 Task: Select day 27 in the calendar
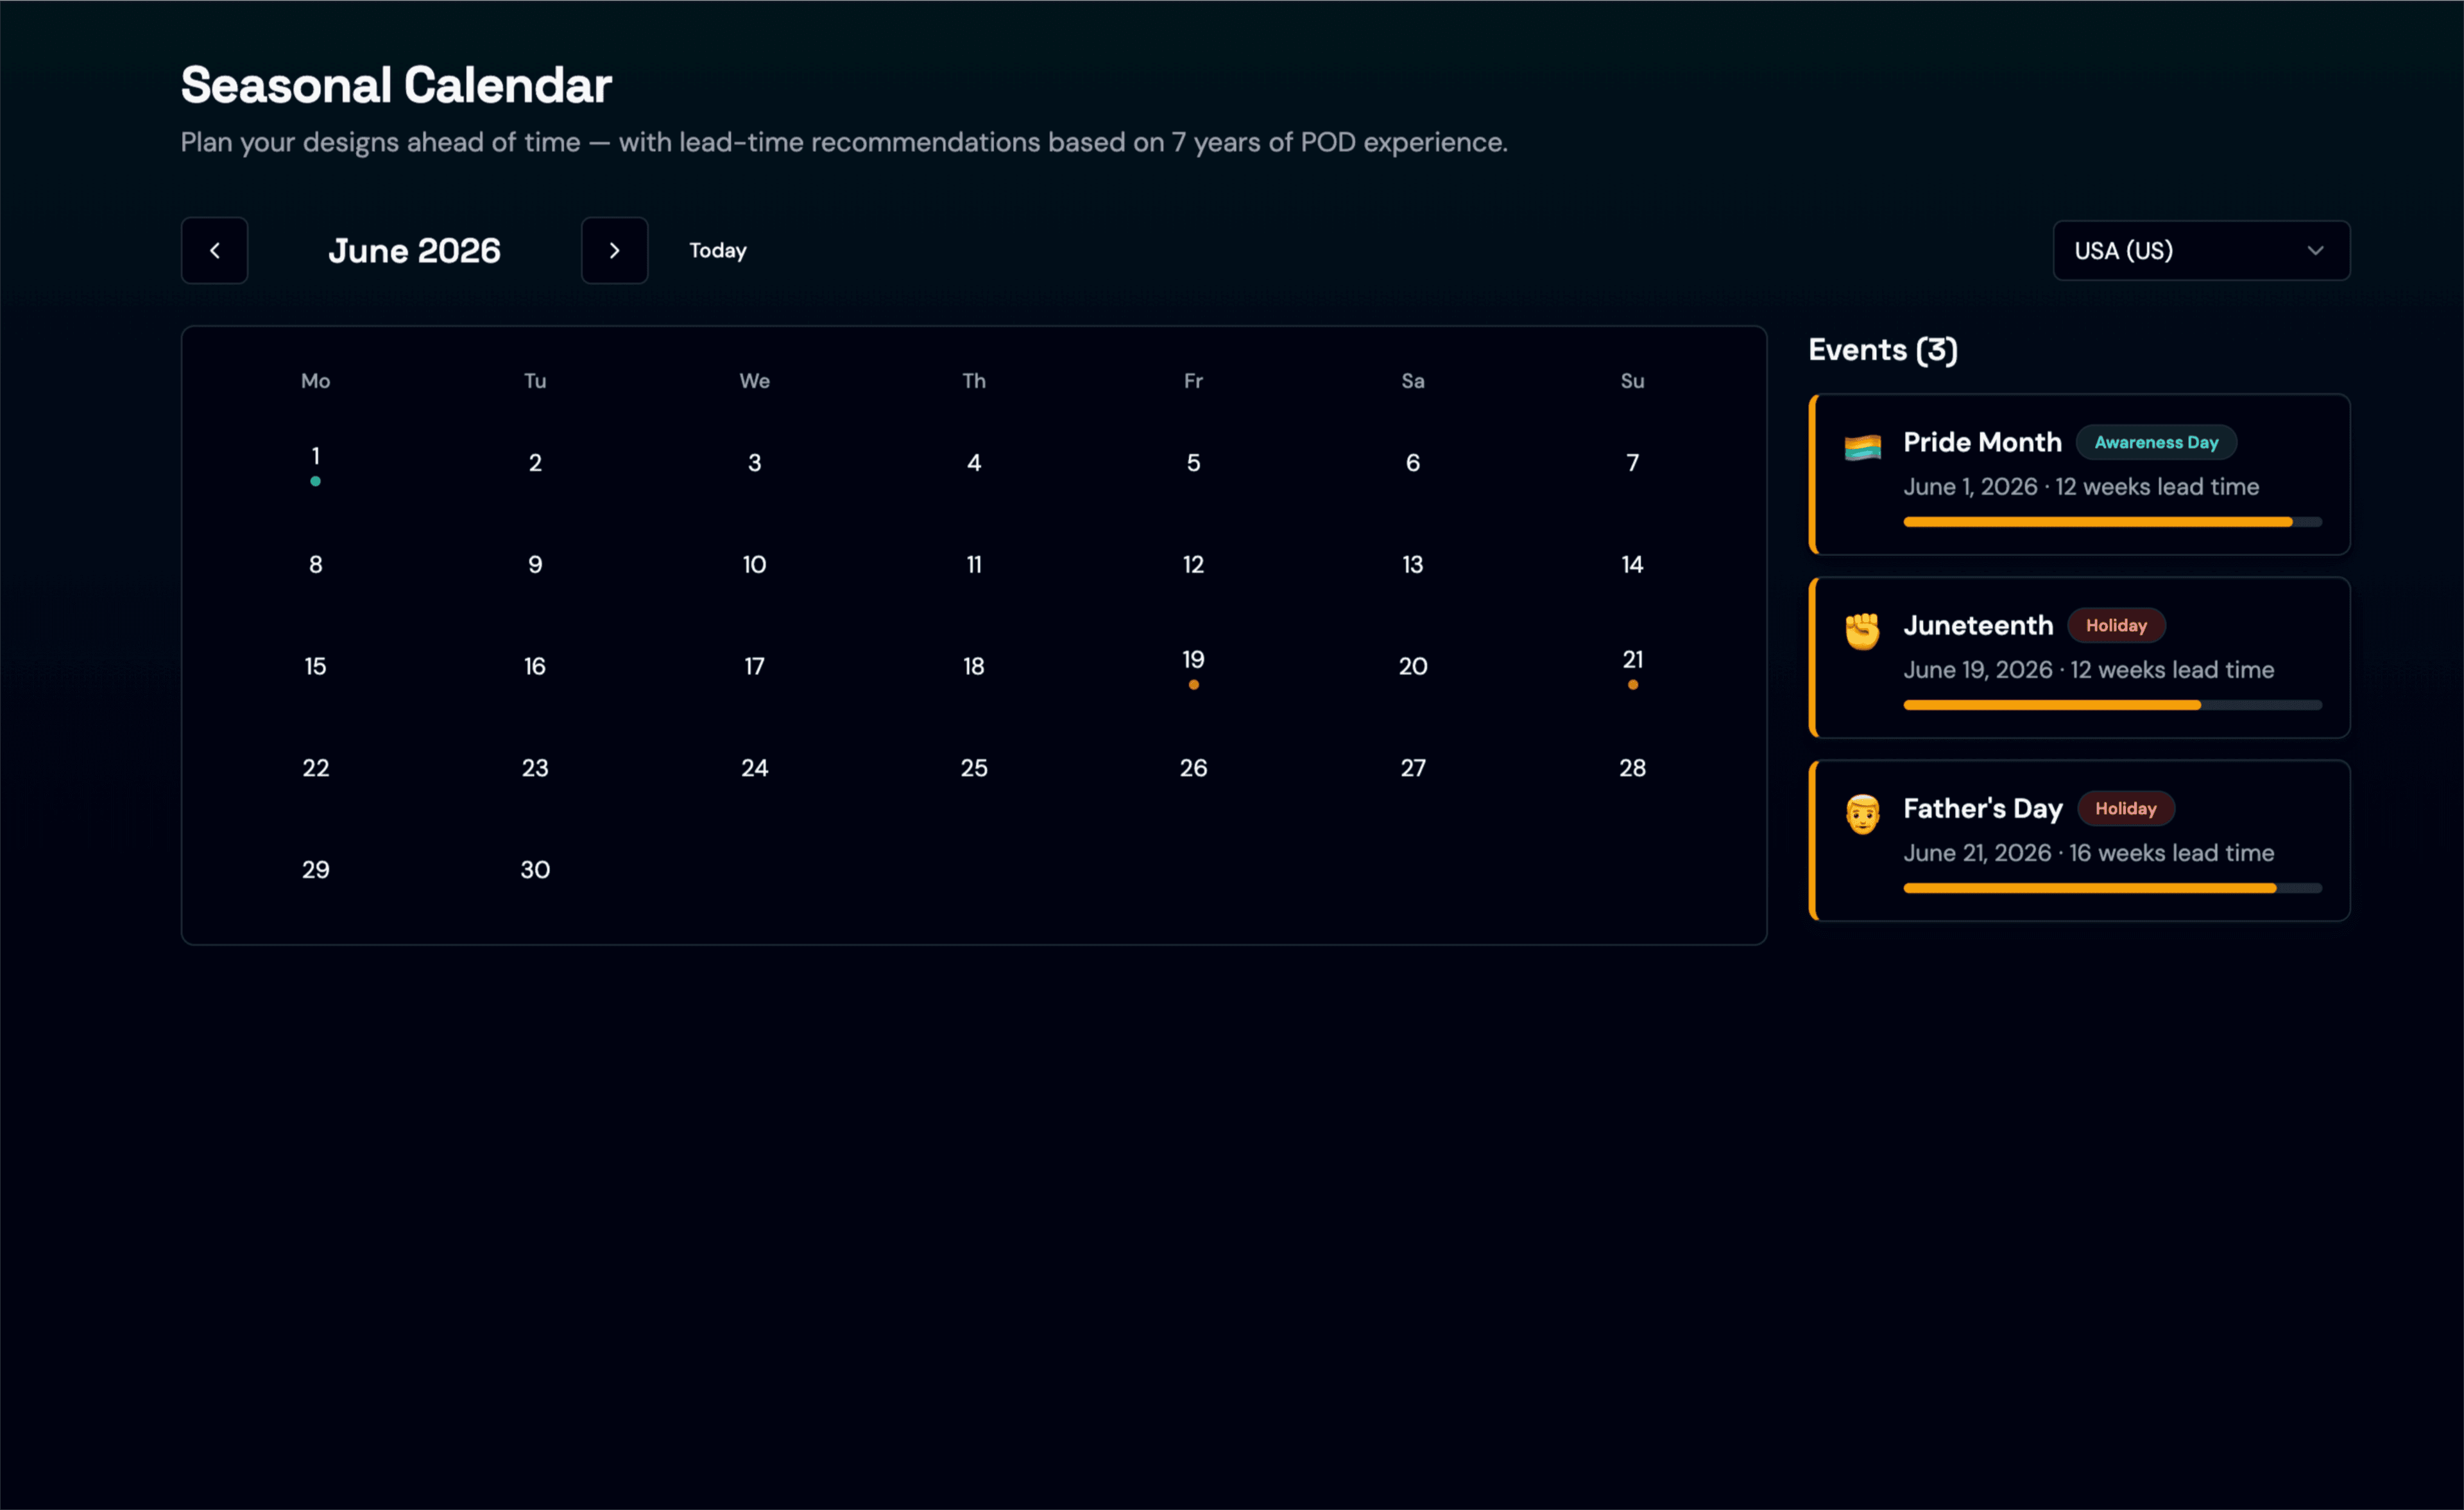tap(1413, 768)
